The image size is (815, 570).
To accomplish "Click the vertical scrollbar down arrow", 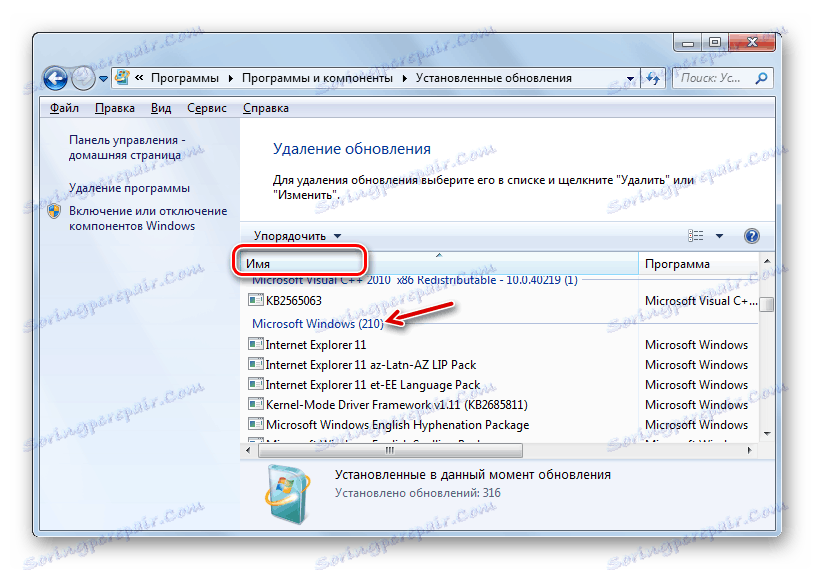I will pos(767,433).
